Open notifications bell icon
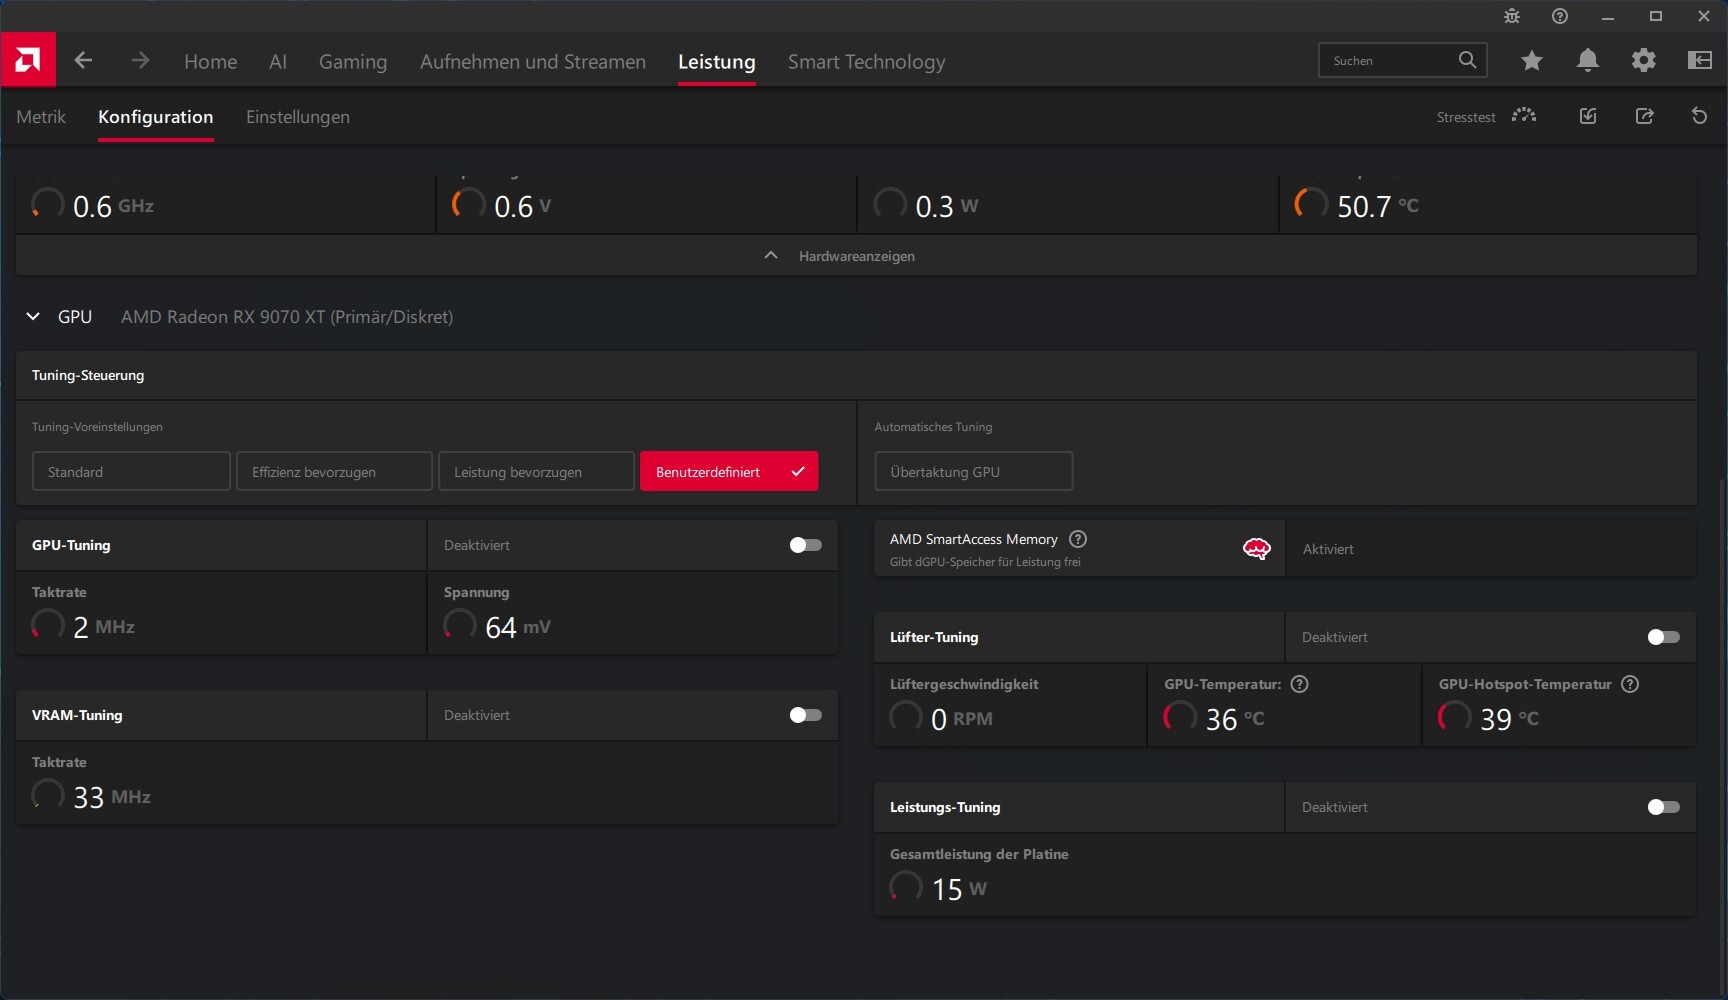Image resolution: width=1728 pixels, height=1000 pixels. pyautogui.click(x=1588, y=61)
